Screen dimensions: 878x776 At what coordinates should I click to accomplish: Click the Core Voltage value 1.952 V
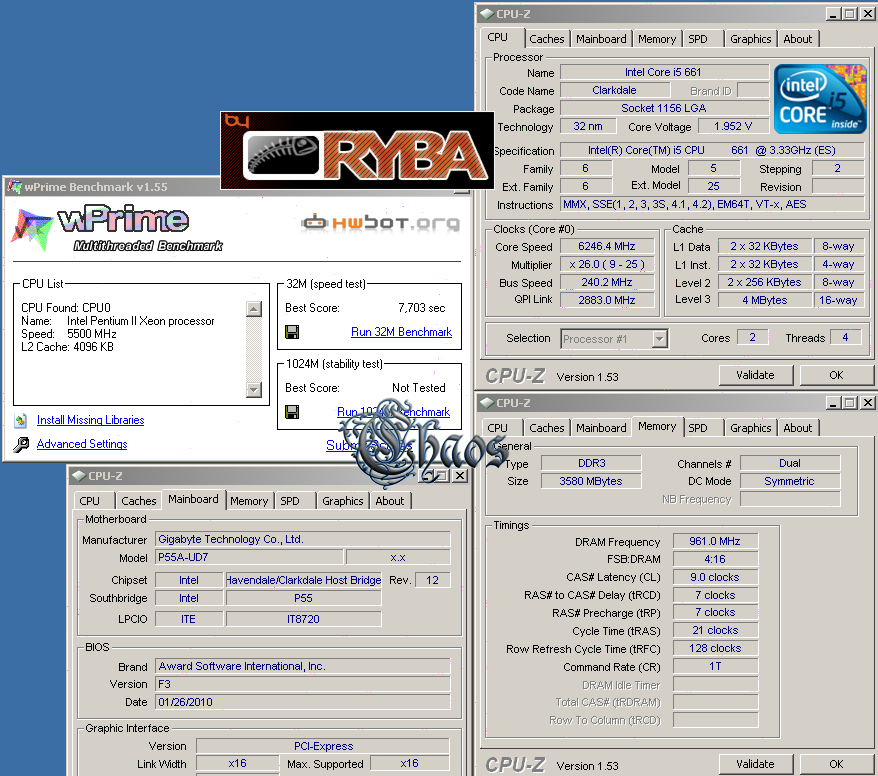pos(733,127)
